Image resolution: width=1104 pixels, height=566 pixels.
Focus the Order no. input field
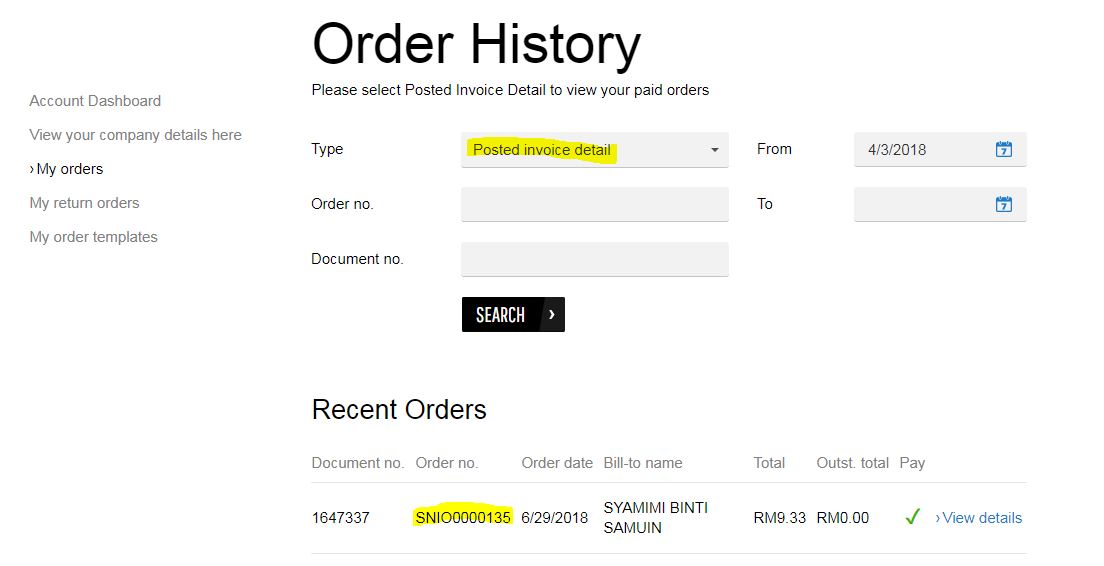(594, 204)
